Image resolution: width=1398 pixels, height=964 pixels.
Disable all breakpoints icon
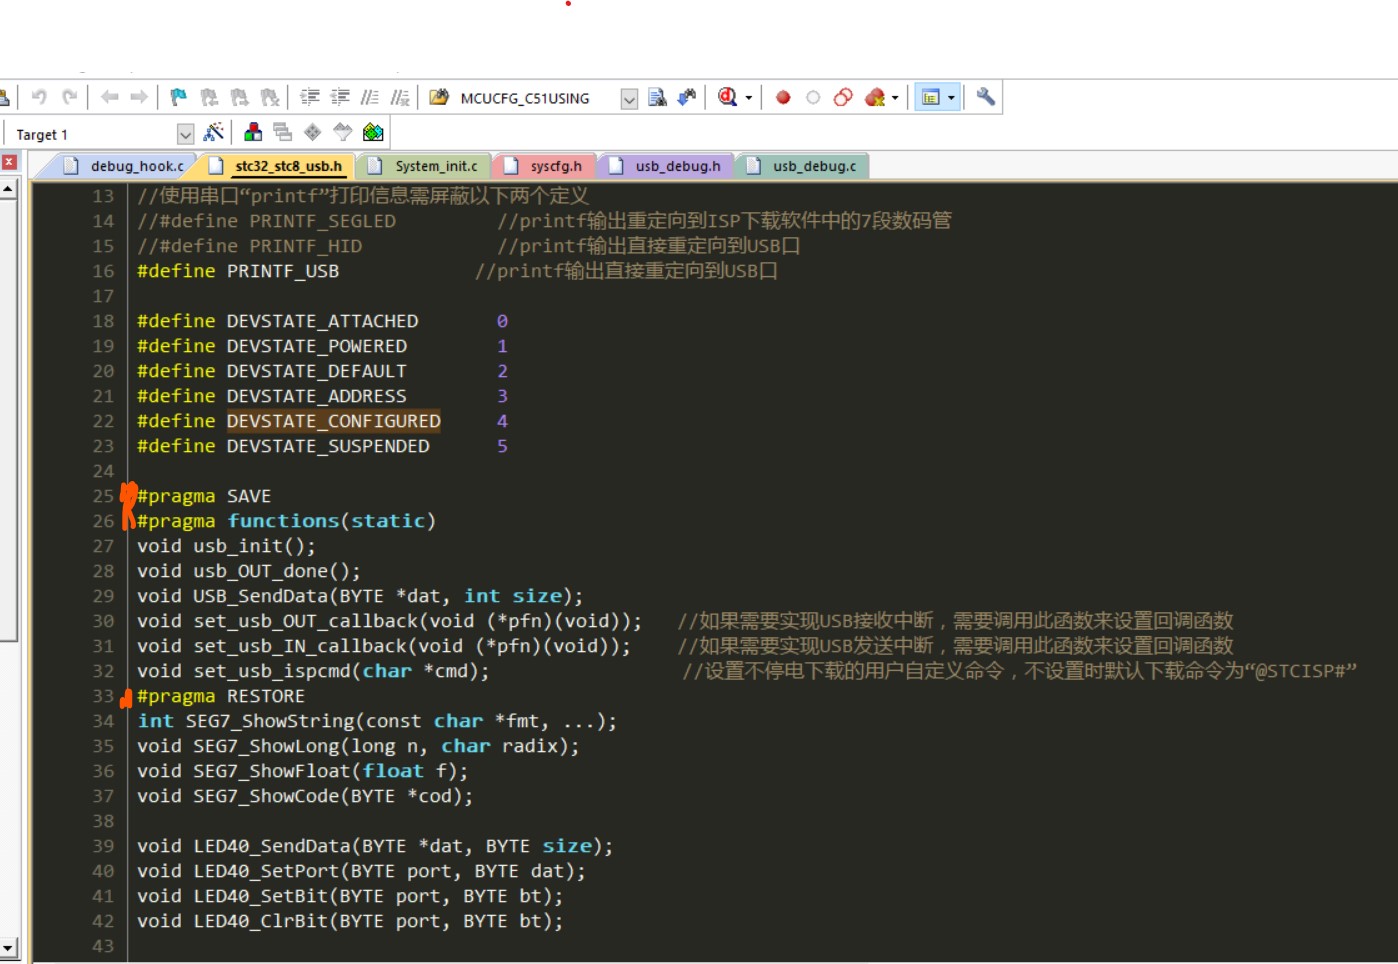(x=843, y=97)
